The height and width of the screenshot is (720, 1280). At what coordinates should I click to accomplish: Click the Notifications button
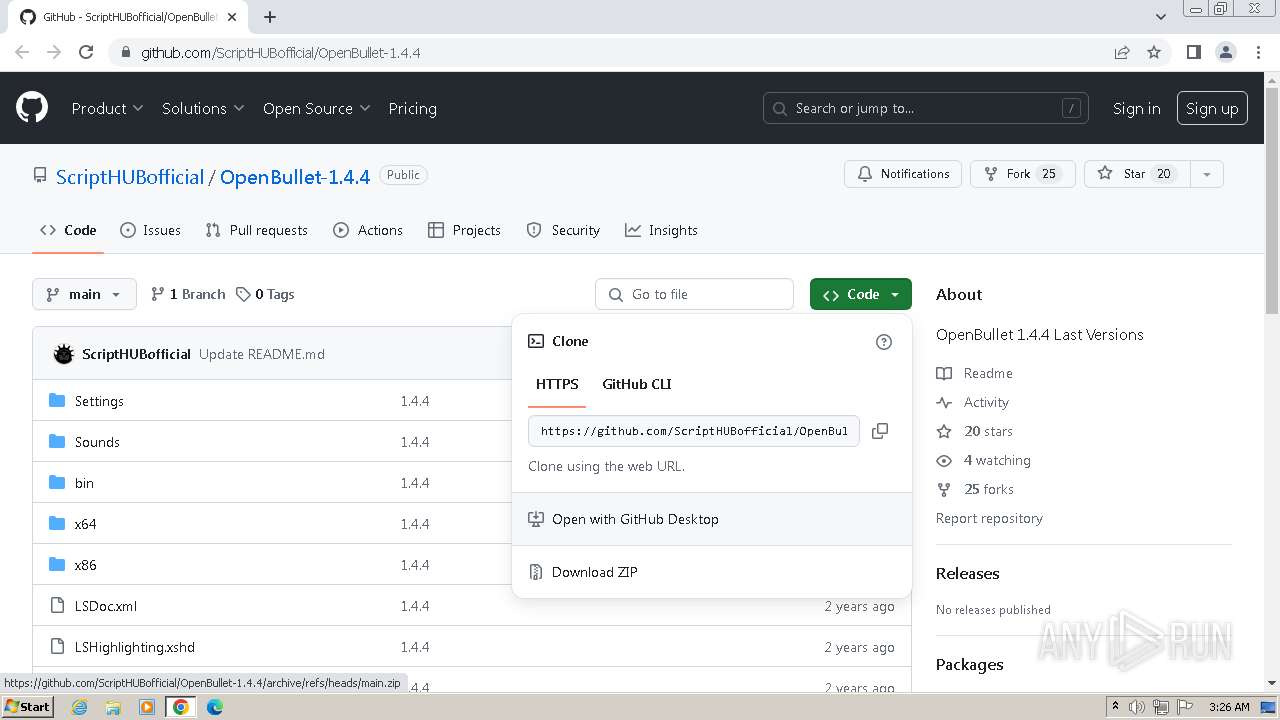pyautogui.click(x=903, y=174)
